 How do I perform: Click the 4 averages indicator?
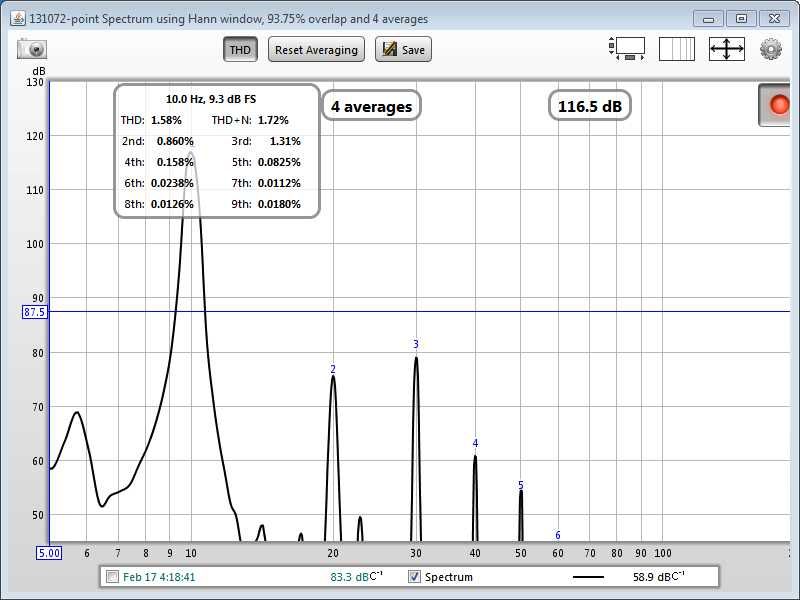pyautogui.click(x=371, y=106)
